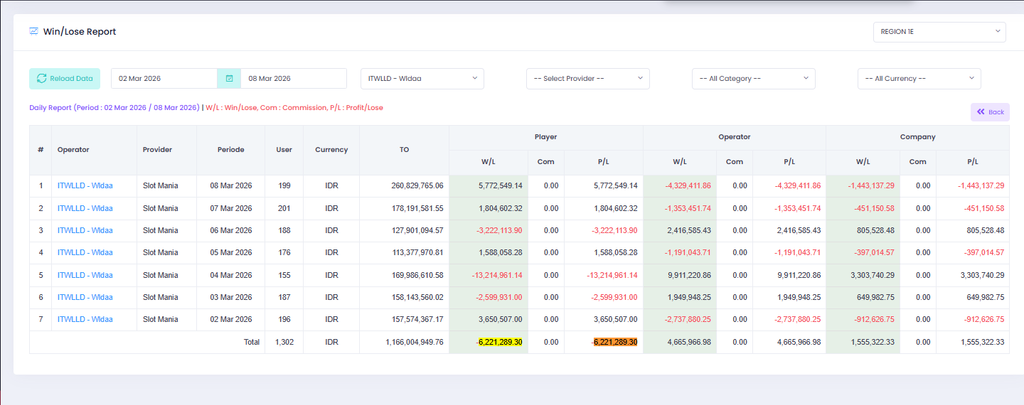Expand the ITWLLD - Wldaa operator dropdown
The height and width of the screenshot is (405, 1024).
tap(422, 78)
